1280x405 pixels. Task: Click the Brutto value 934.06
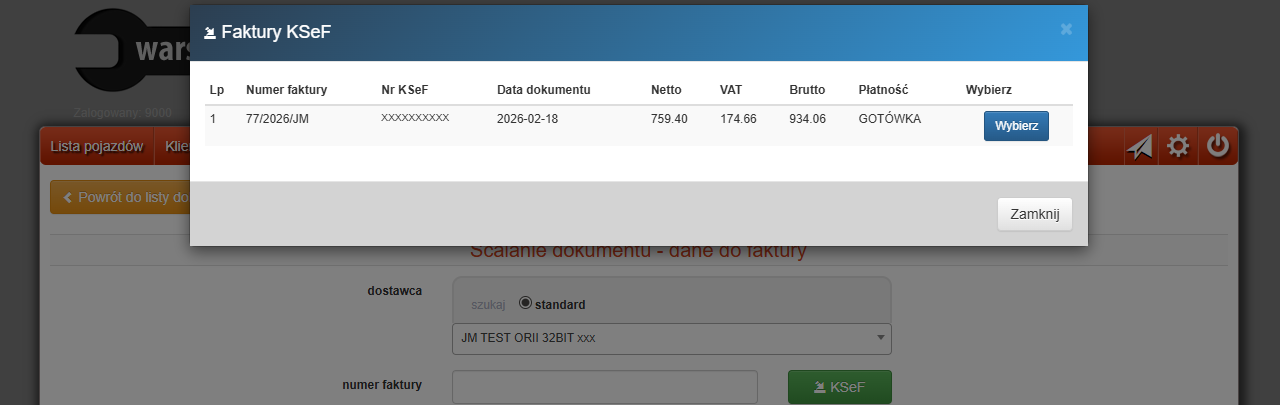[807, 119]
